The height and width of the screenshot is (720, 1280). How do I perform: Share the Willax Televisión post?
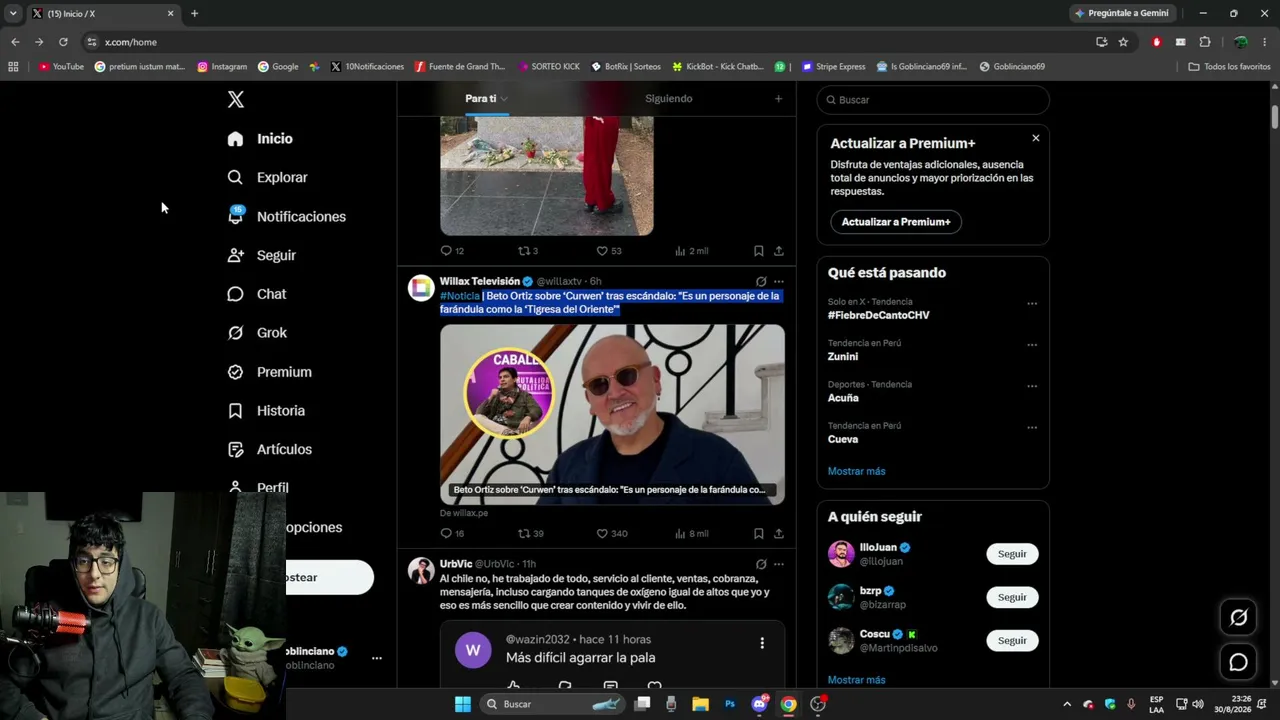[x=778, y=534]
